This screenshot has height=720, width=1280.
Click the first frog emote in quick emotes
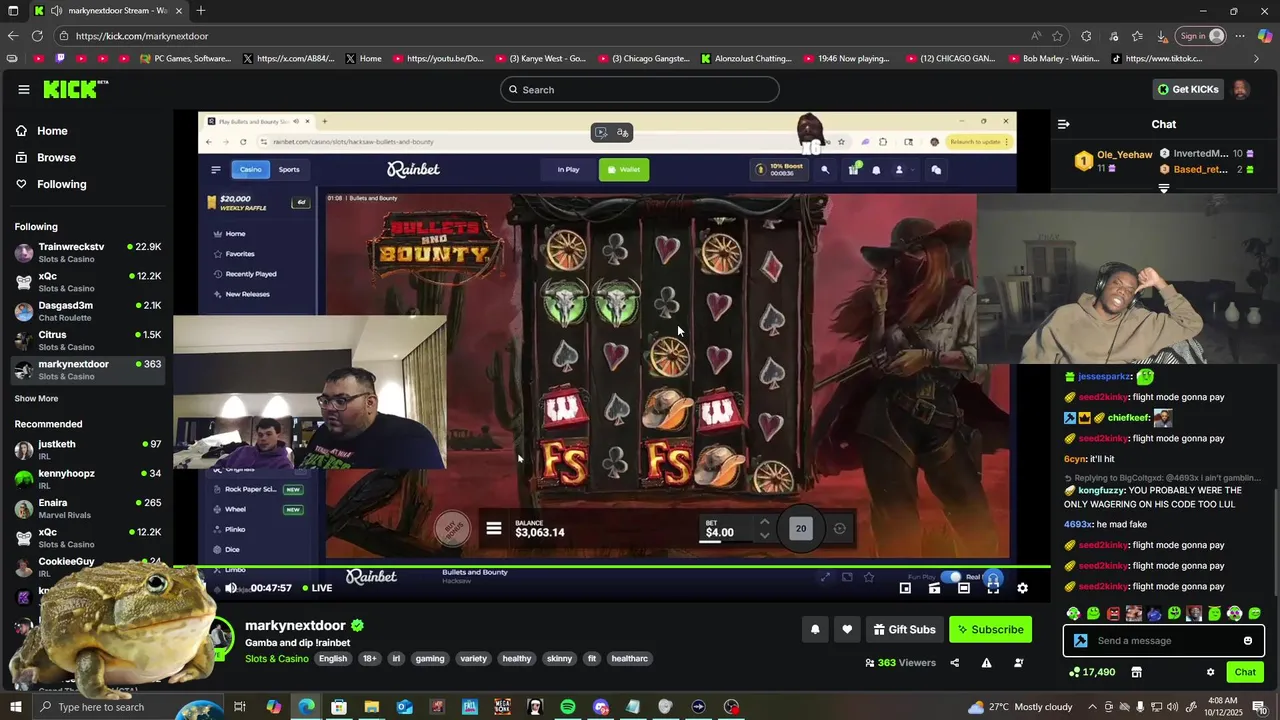pyautogui.click(x=1073, y=613)
